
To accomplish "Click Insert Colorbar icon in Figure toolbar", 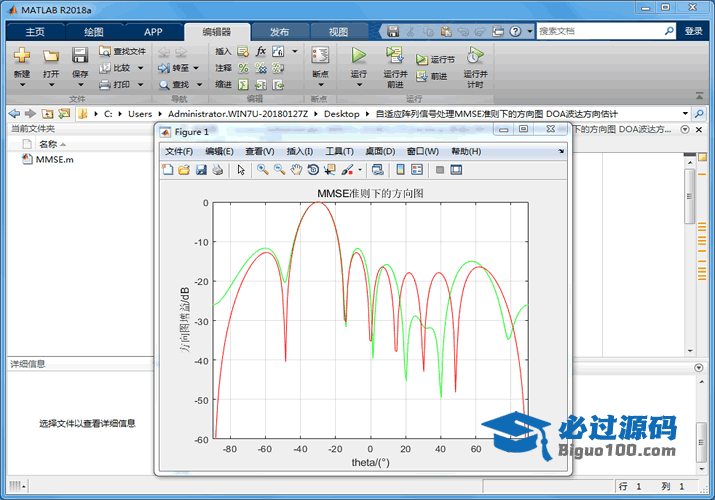I will (x=400, y=170).
